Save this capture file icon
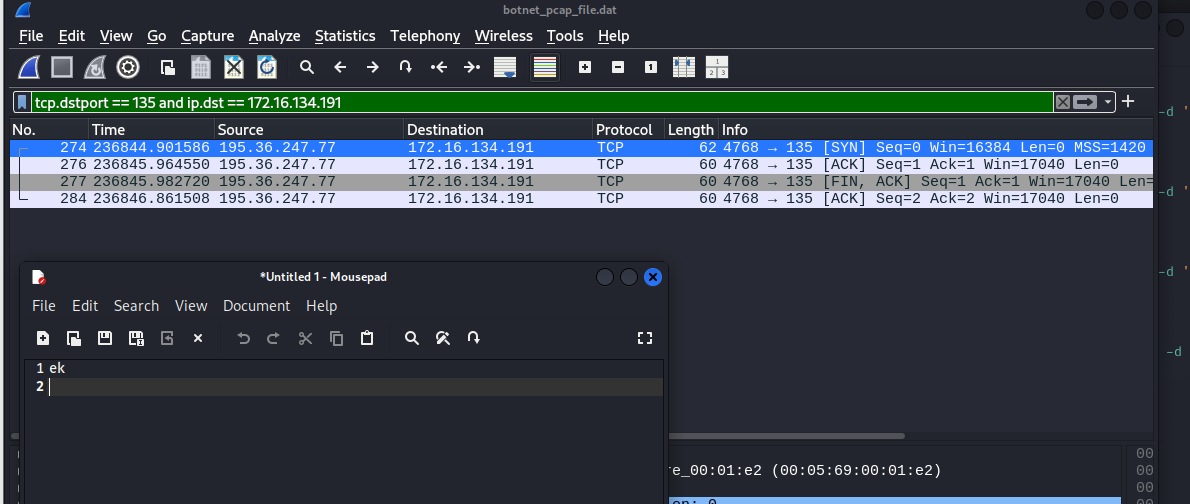Viewport: 1190px width, 504px height. (200, 68)
